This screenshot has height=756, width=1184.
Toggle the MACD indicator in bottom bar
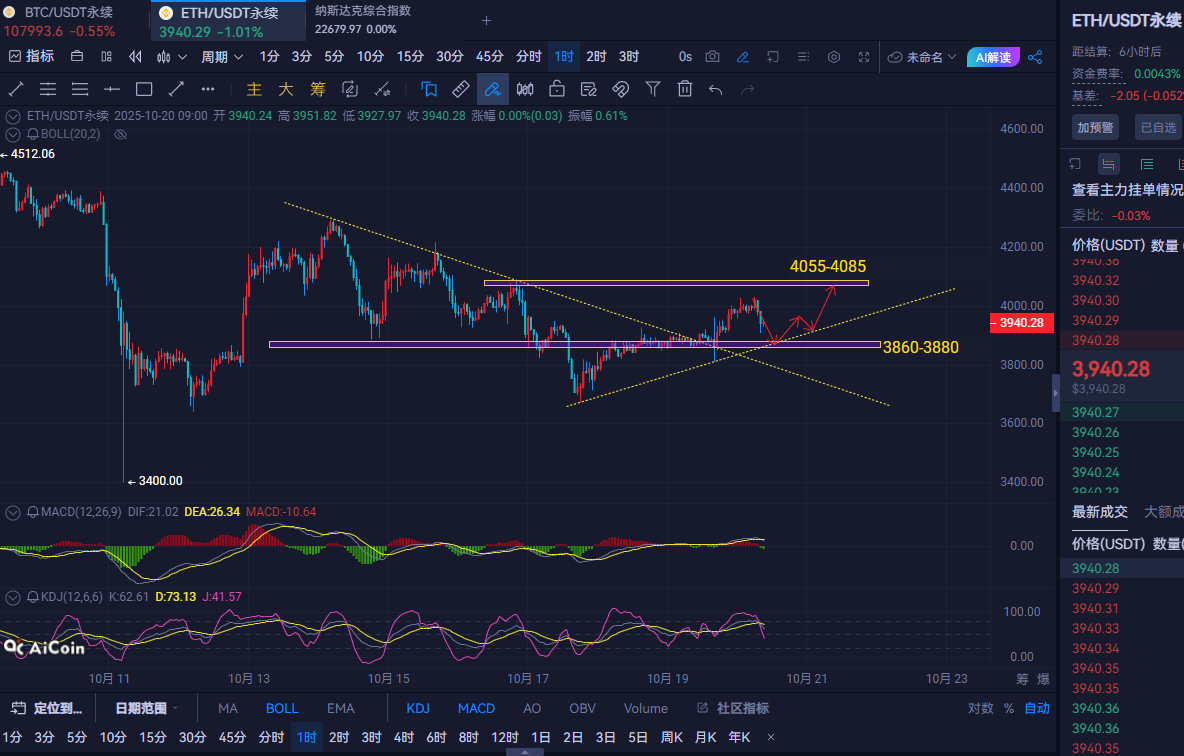coord(476,708)
